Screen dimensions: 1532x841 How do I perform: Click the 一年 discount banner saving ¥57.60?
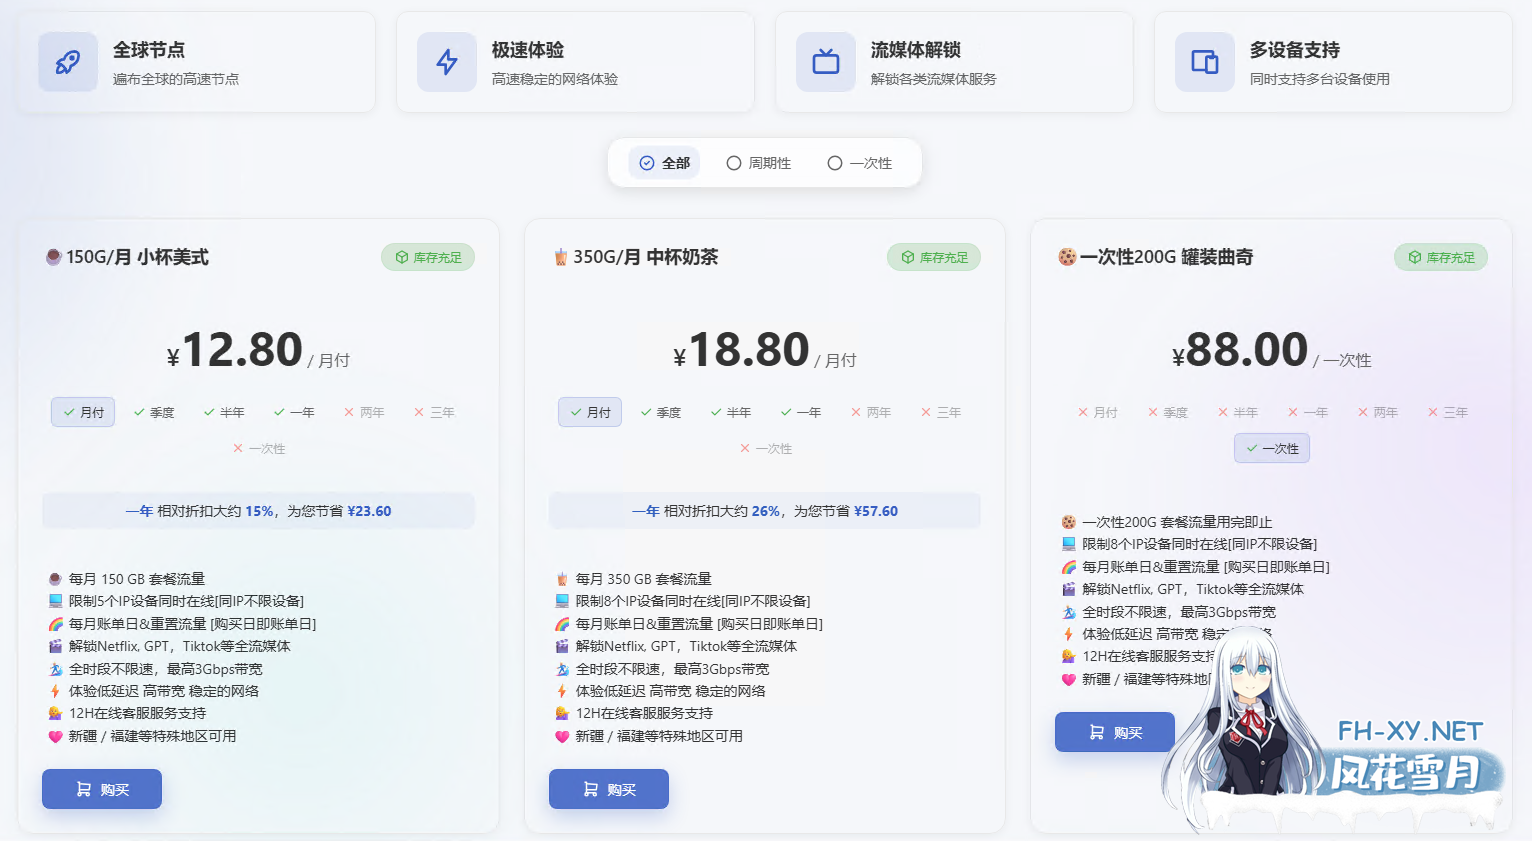click(x=765, y=511)
